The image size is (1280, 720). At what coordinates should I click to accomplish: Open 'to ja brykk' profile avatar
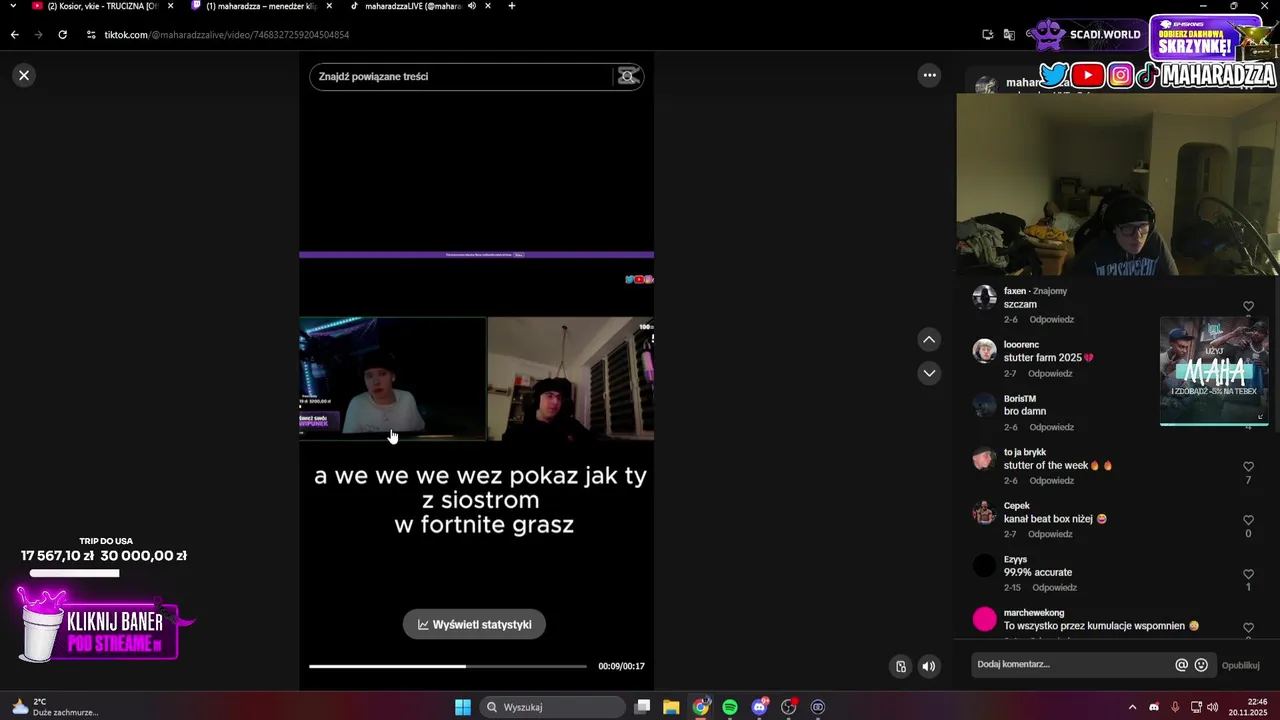[985, 459]
